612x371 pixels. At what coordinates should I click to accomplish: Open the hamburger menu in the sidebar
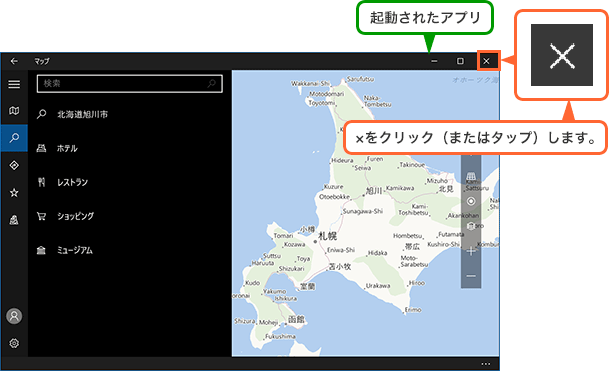14,84
